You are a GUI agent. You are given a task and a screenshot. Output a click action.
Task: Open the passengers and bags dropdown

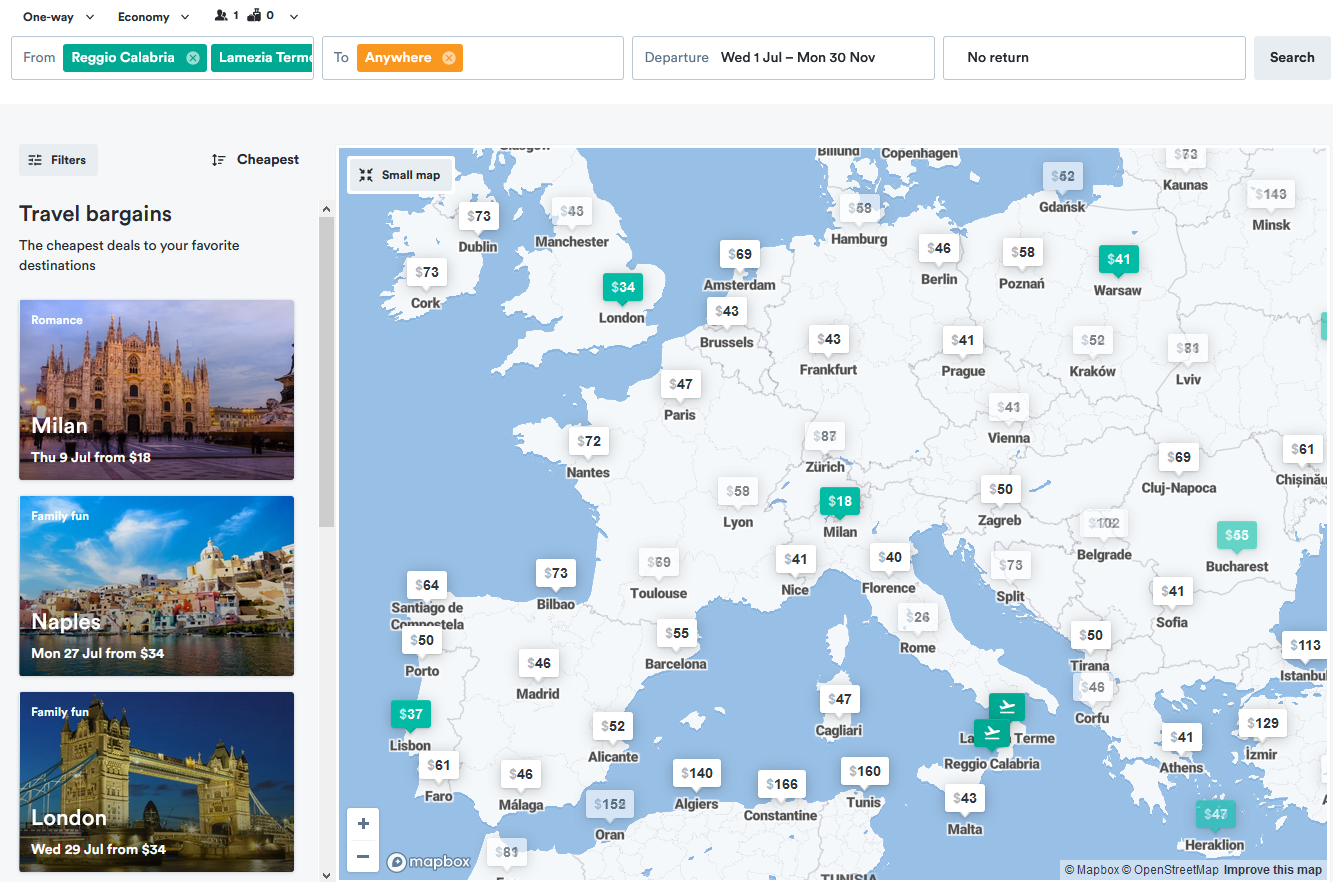[x=256, y=16]
